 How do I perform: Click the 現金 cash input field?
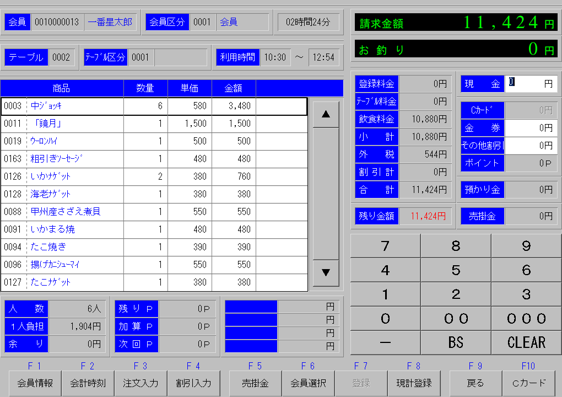(530, 84)
